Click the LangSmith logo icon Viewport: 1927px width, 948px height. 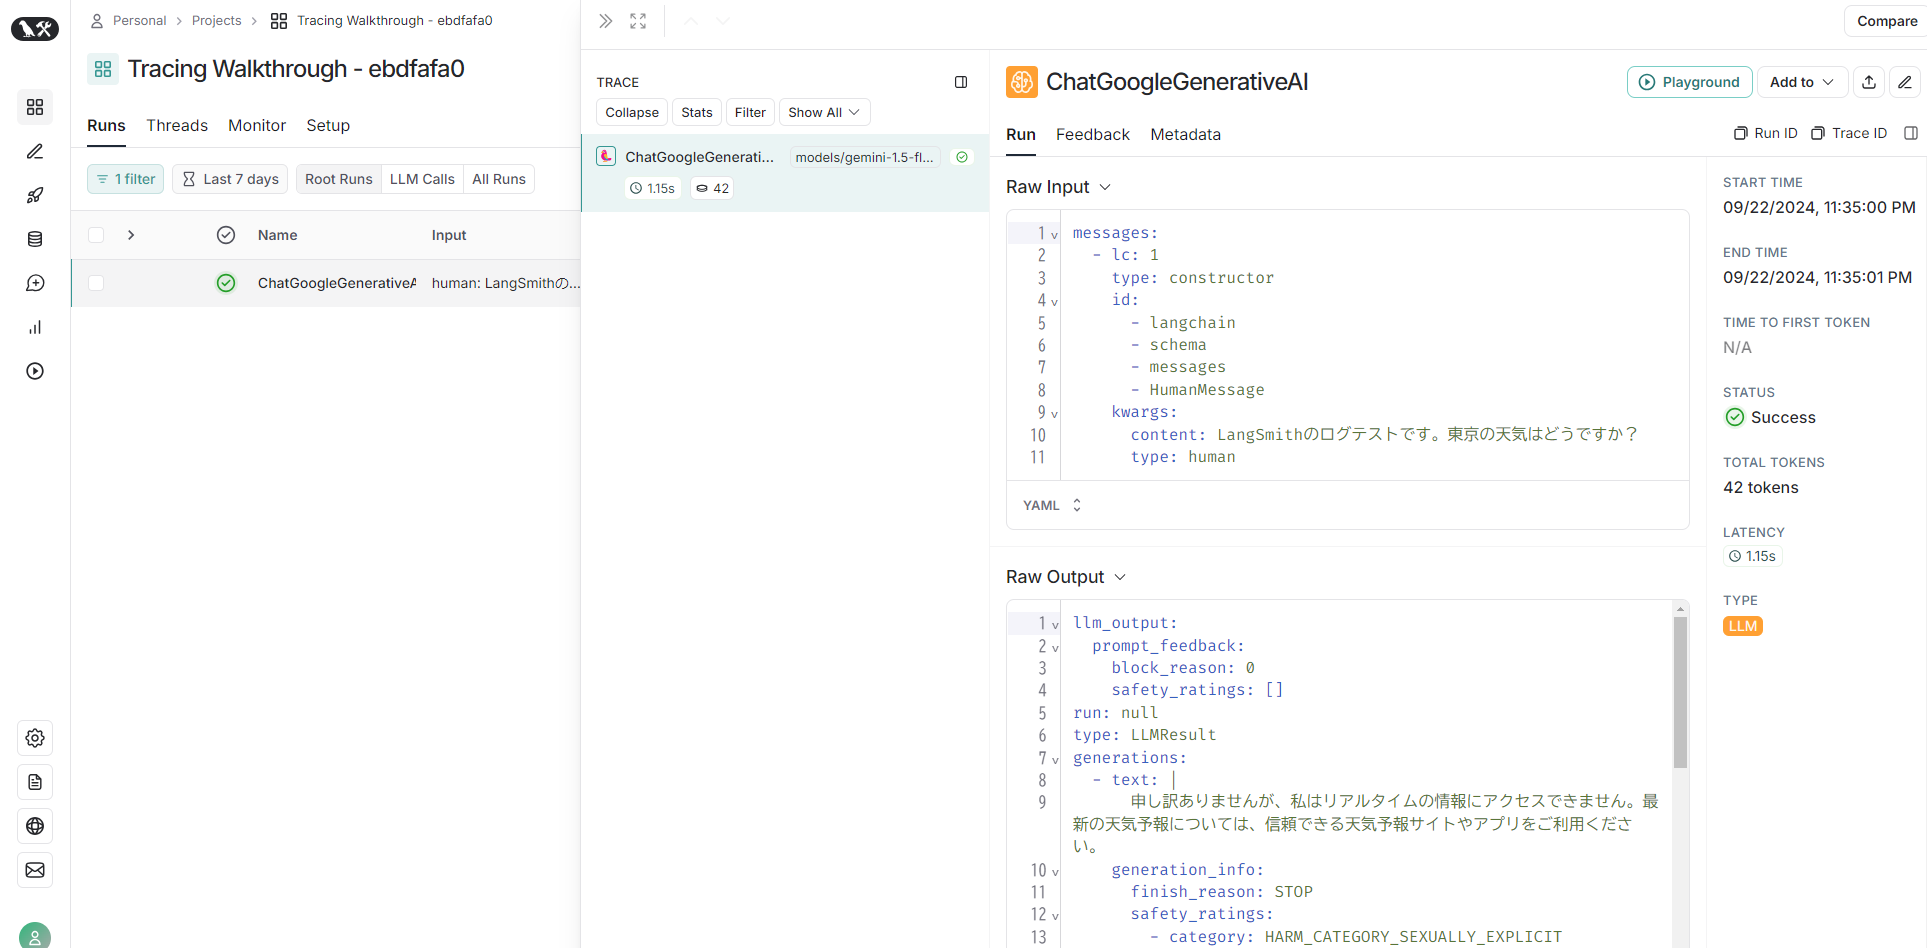click(35, 29)
